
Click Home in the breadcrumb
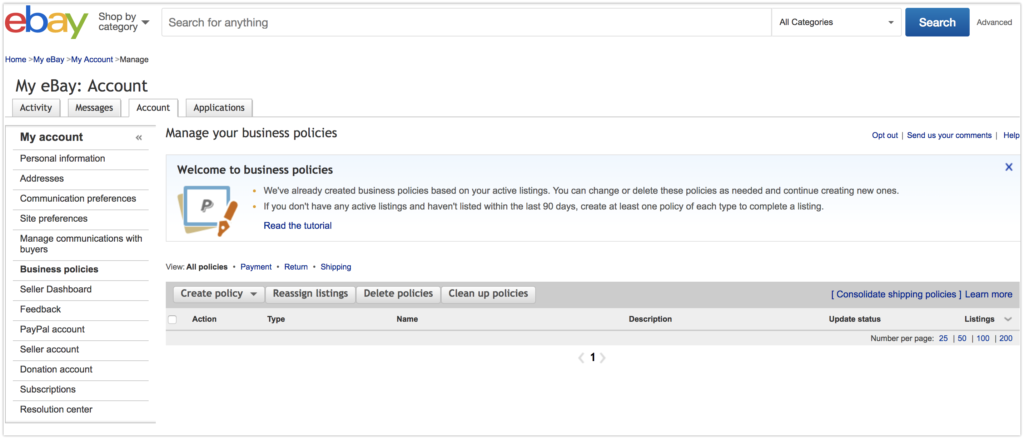16,59
